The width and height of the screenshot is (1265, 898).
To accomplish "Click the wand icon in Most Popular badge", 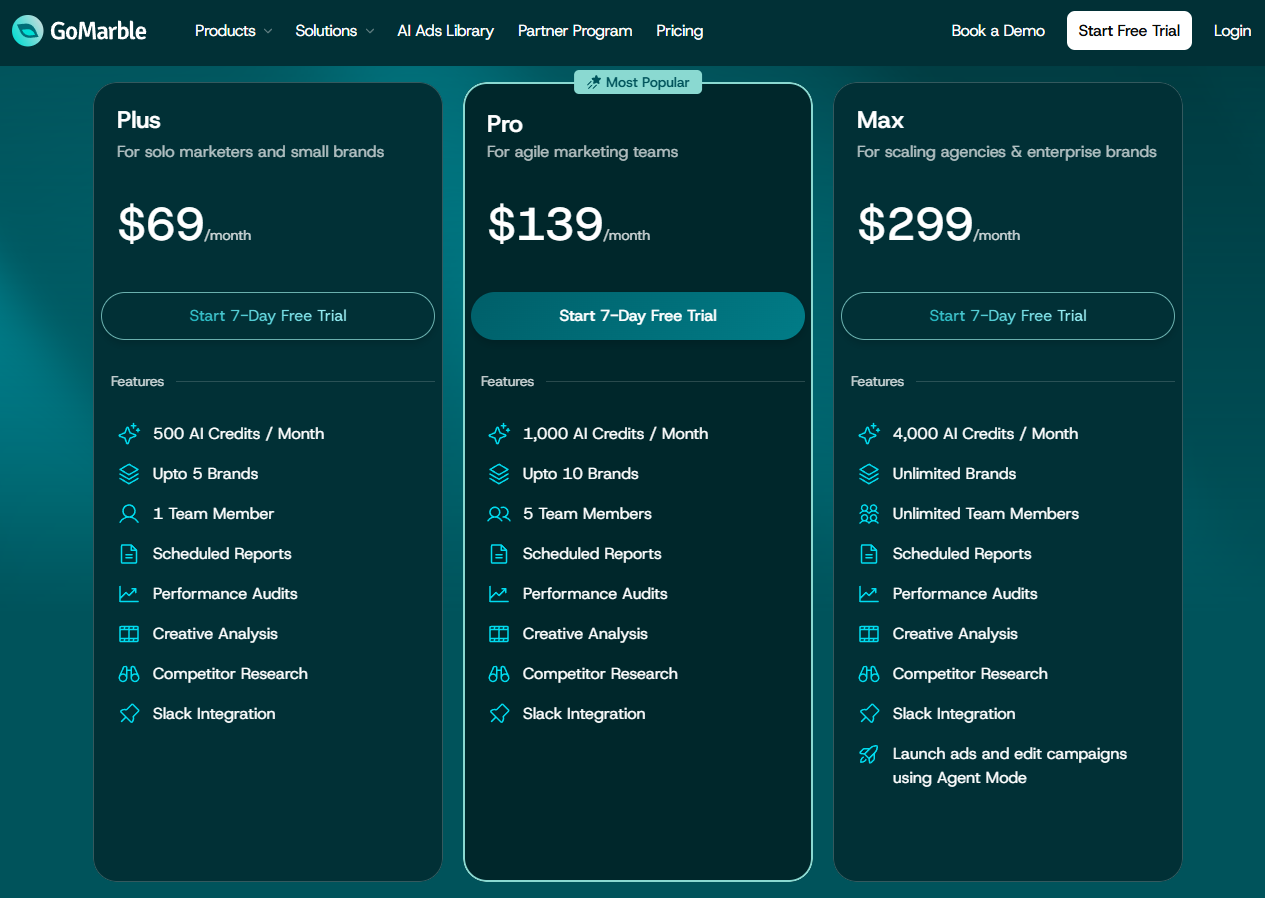I will point(594,82).
